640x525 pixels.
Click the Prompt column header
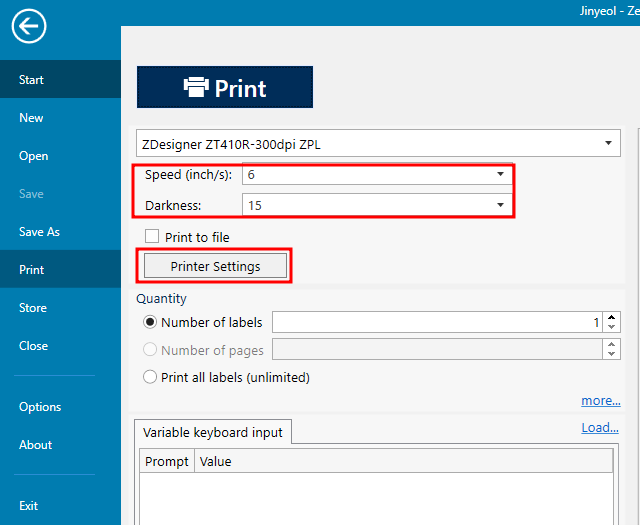click(167, 461)
